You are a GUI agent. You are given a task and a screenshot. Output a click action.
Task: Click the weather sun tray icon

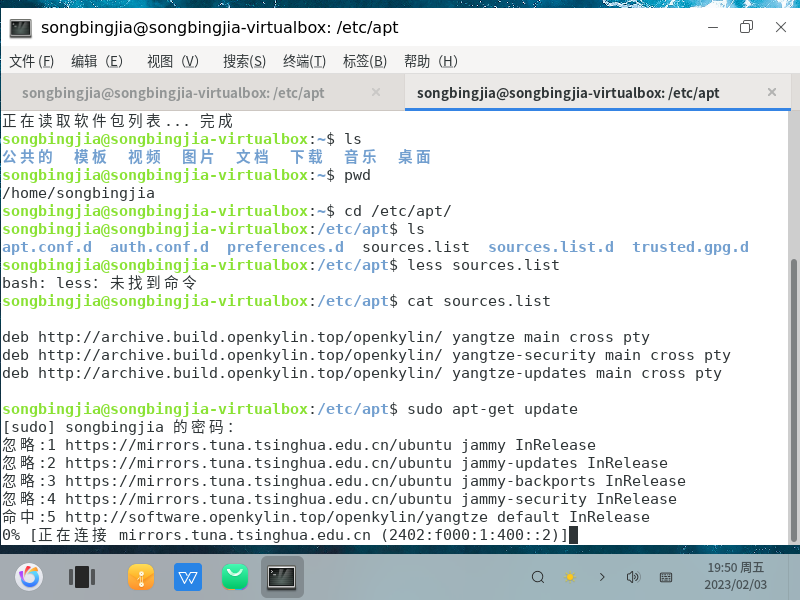coord(570,577)
